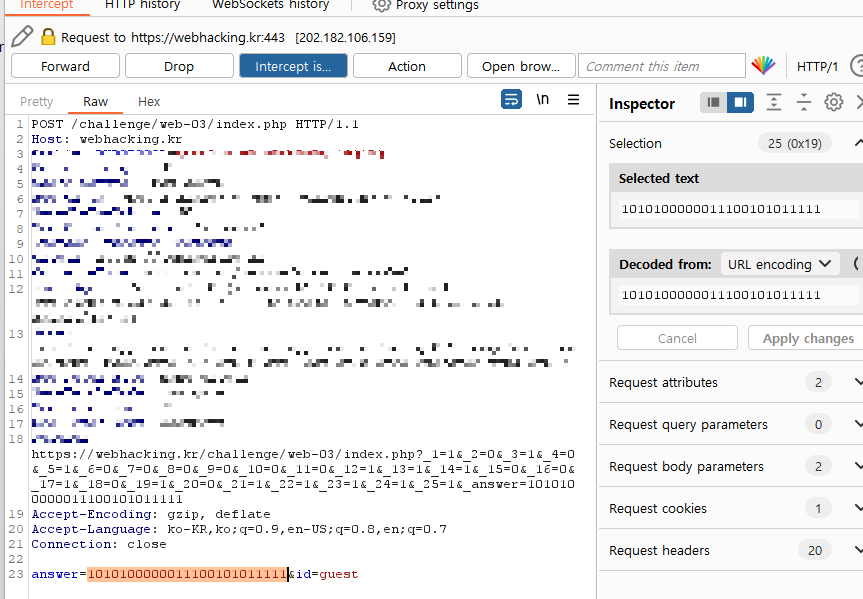Select the Raw view tab
The height and width of the screenshot is (599, 863).
pyautogui.click(x=95, y=102)
